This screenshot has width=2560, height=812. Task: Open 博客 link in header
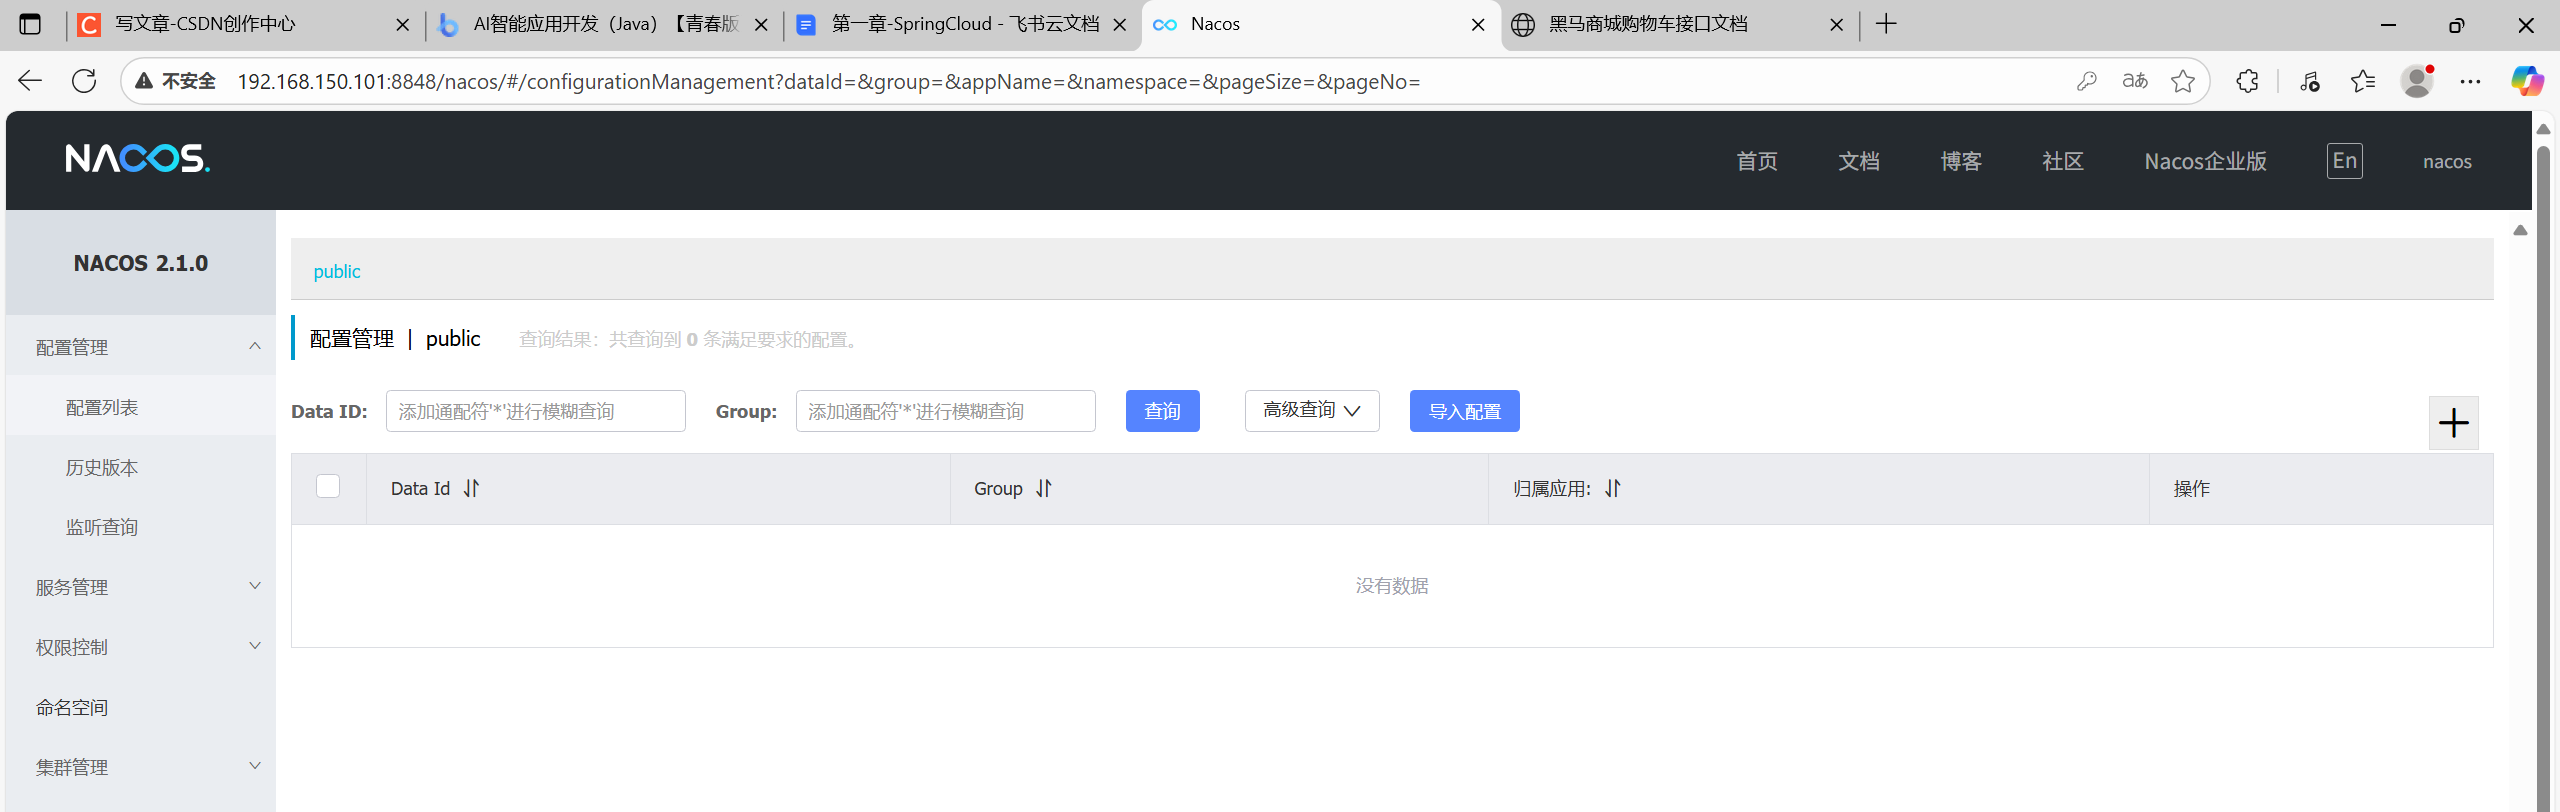(x=1961, y=162)
